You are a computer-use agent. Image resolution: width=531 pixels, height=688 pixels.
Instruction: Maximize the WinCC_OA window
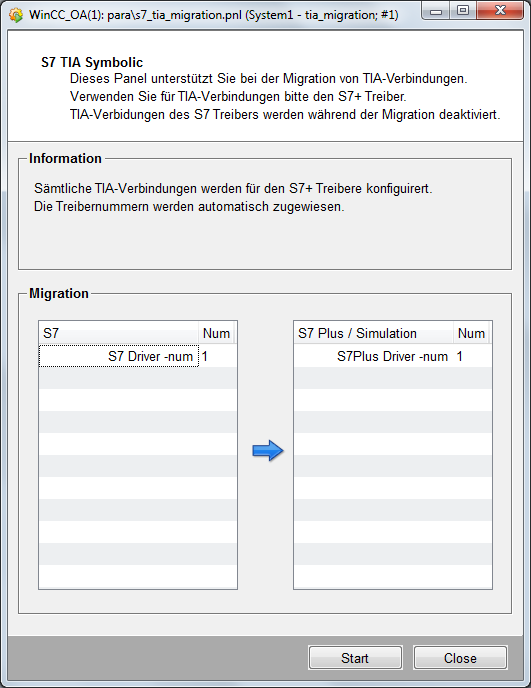tap(463, 11)
